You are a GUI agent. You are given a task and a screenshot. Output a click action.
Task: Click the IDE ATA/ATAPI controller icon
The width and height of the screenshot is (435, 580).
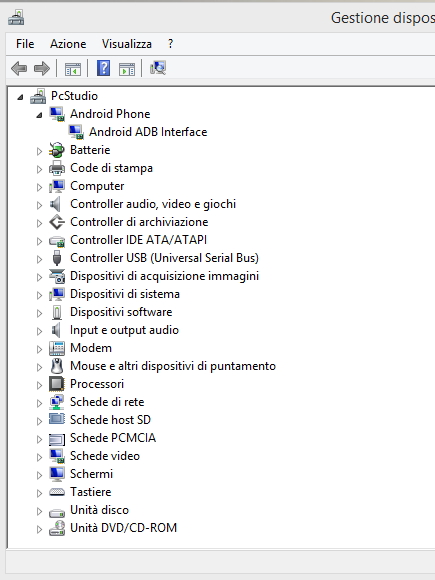[57, 241]
